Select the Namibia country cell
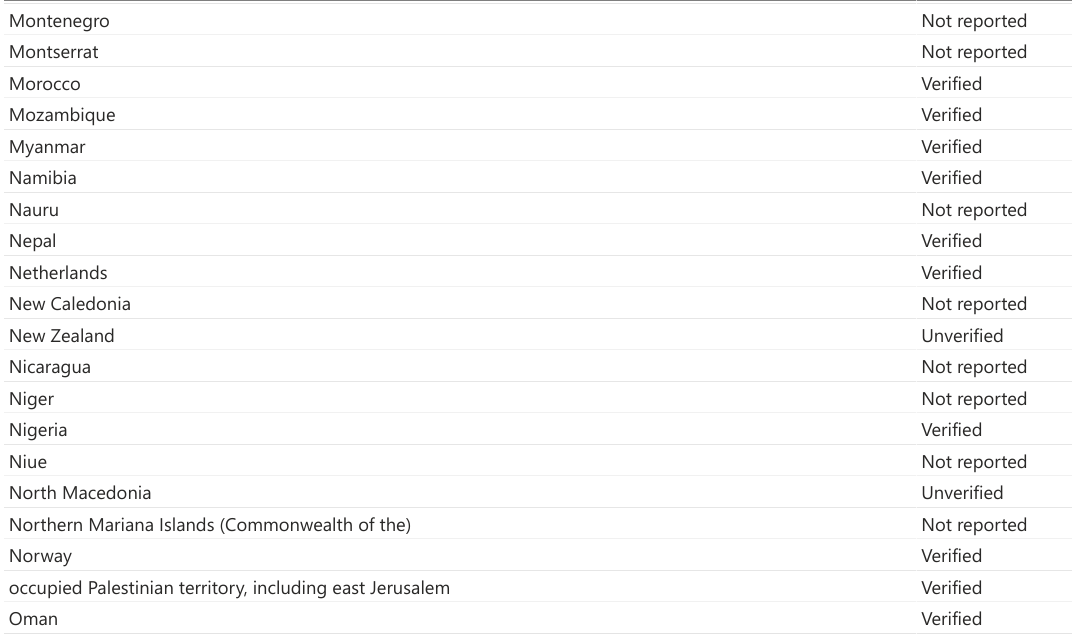Viewport: 1072px width, 638px height. click(43, 178)
